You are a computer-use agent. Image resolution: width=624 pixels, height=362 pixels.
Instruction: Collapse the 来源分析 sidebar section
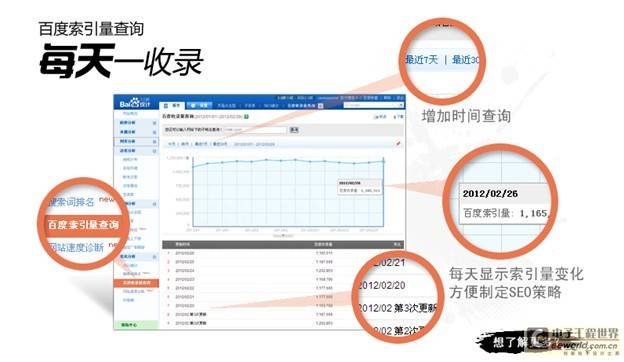click(154, 132)
